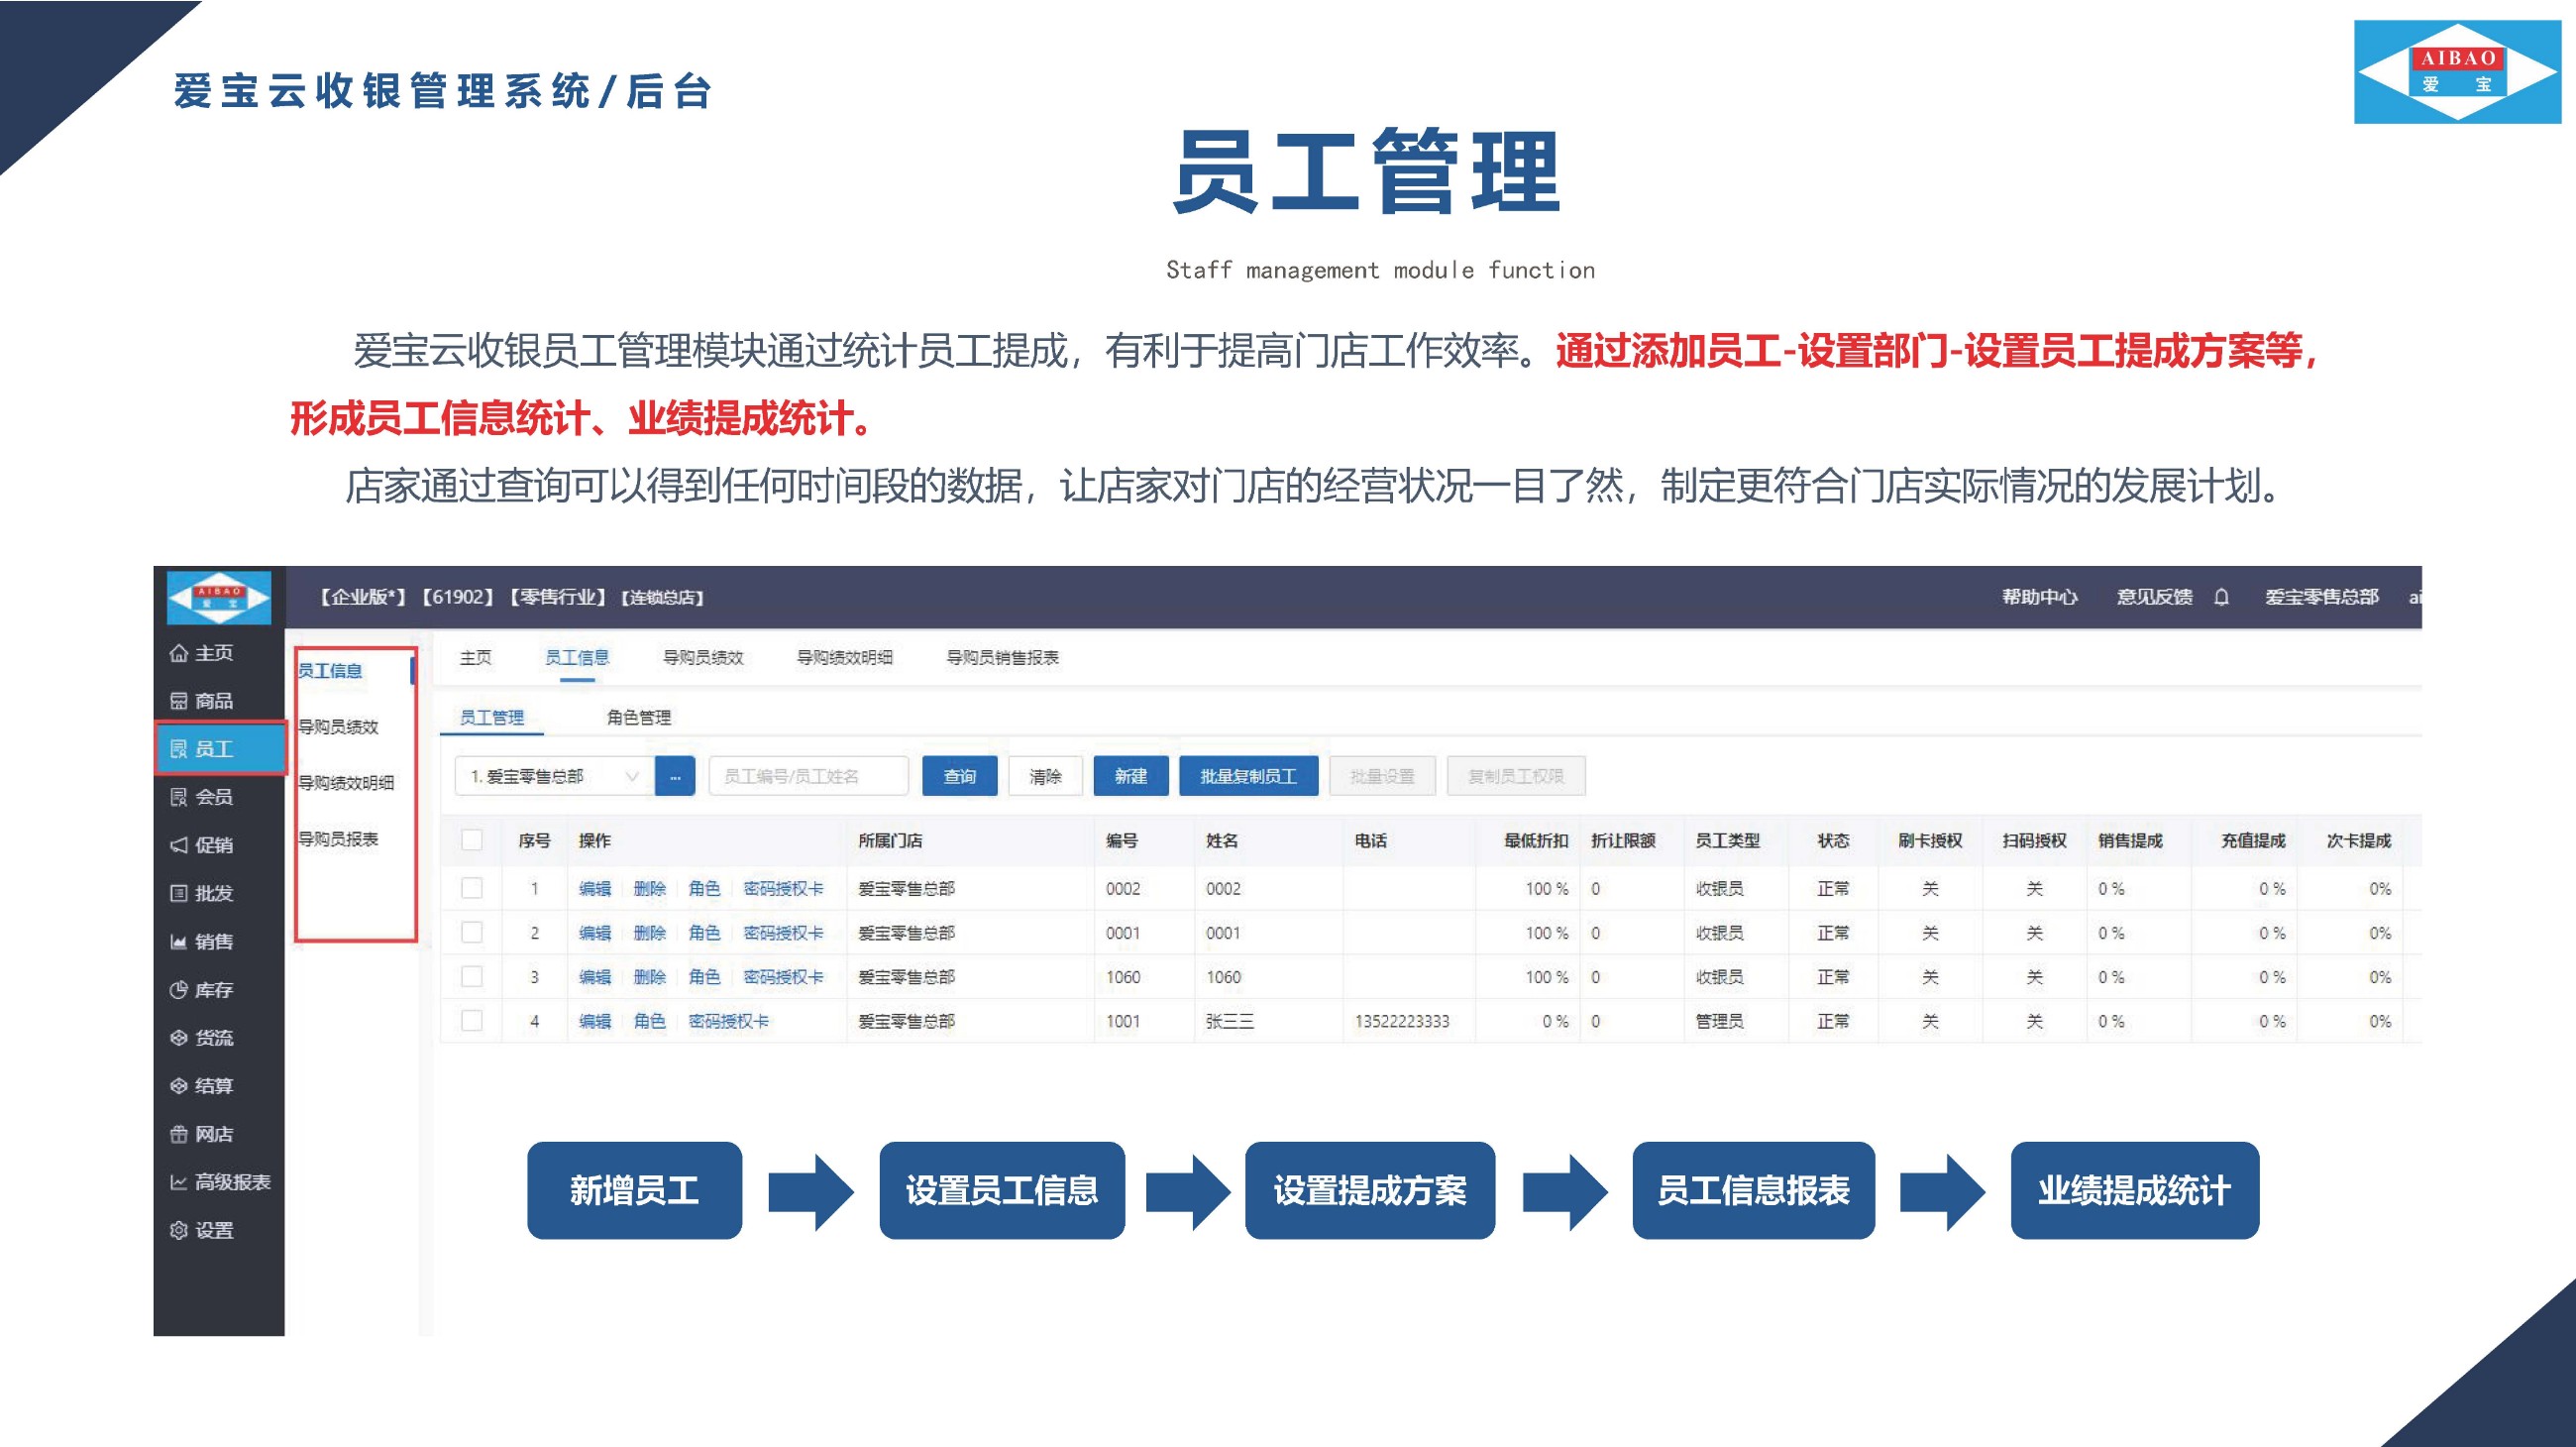
Task: Click the 查询 search button
Action: pyautogui.click(x=960, y=776)
